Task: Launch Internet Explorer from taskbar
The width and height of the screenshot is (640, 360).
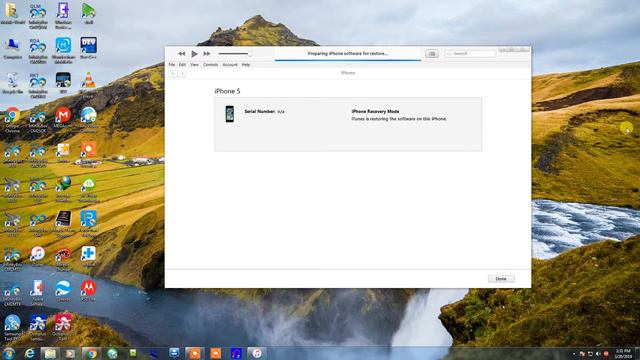Action: click(x=29, y=353)
